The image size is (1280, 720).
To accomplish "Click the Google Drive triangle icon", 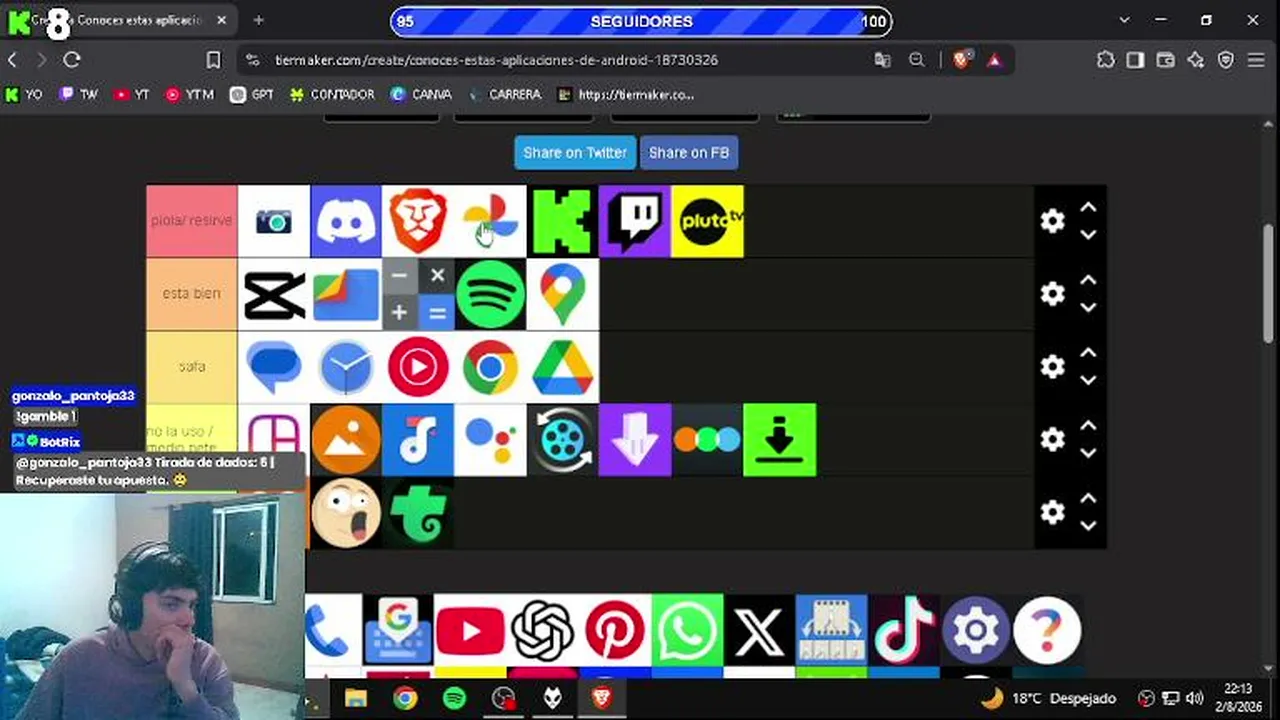I will 562,367.
